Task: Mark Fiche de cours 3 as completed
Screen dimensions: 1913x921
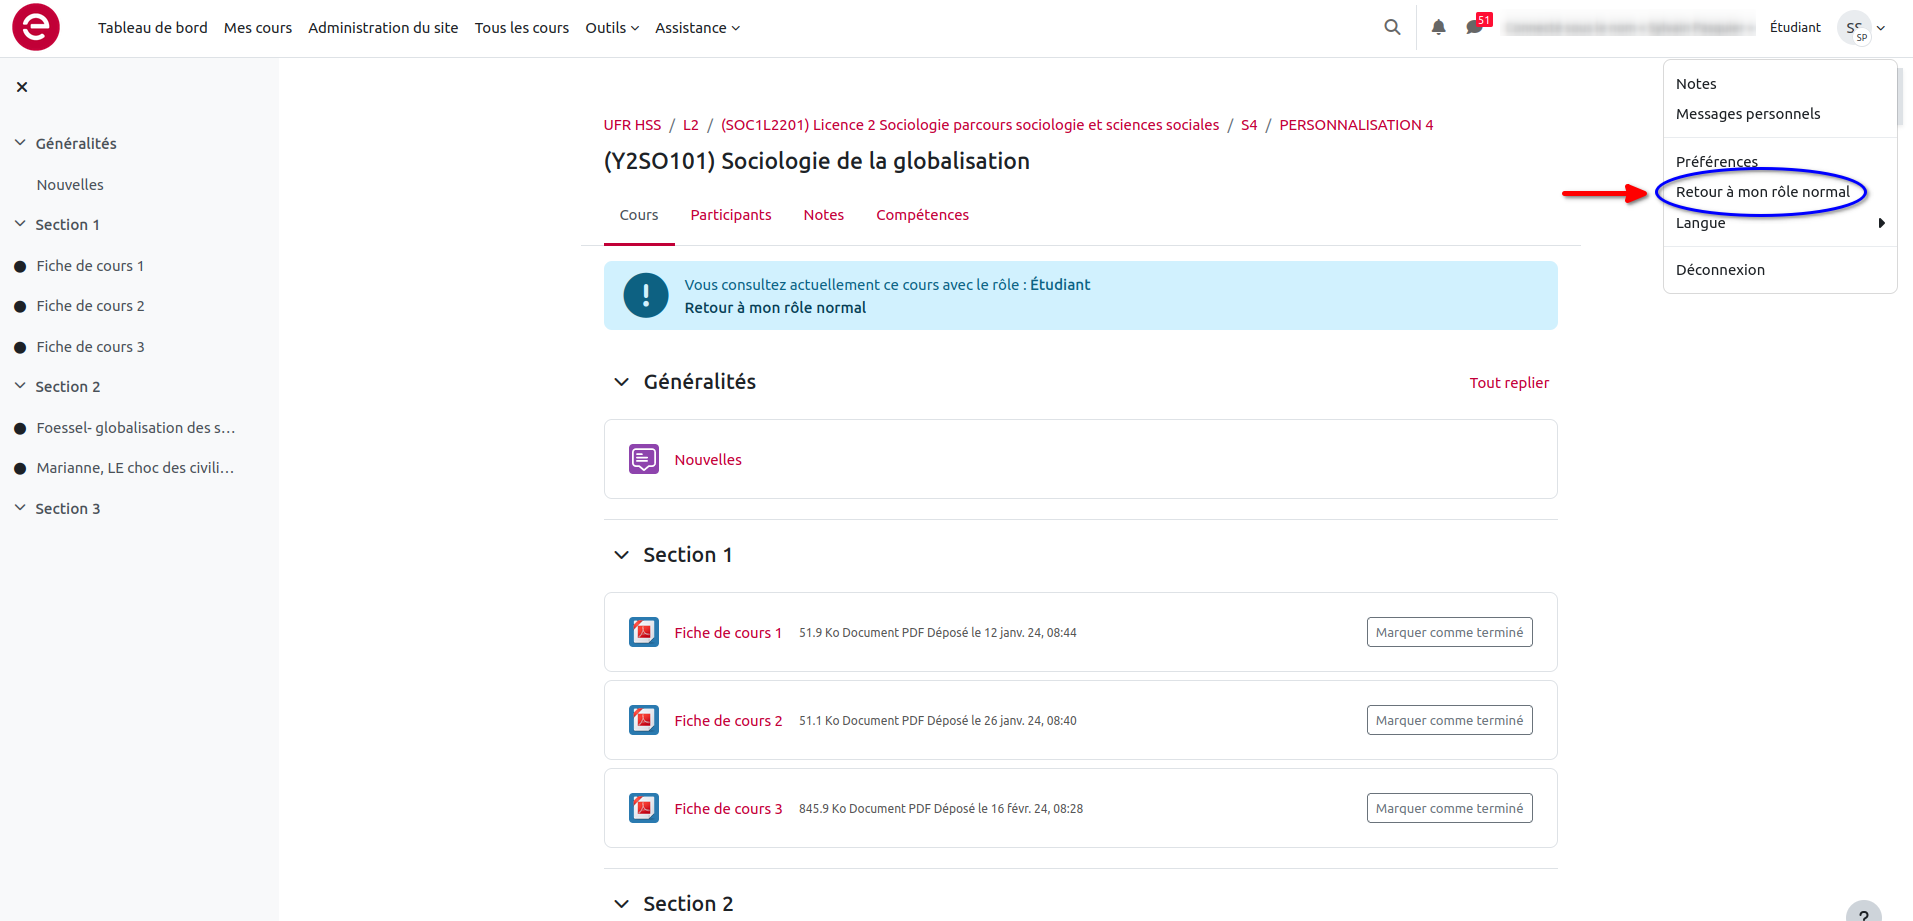Action: (x=1449, y=808)
